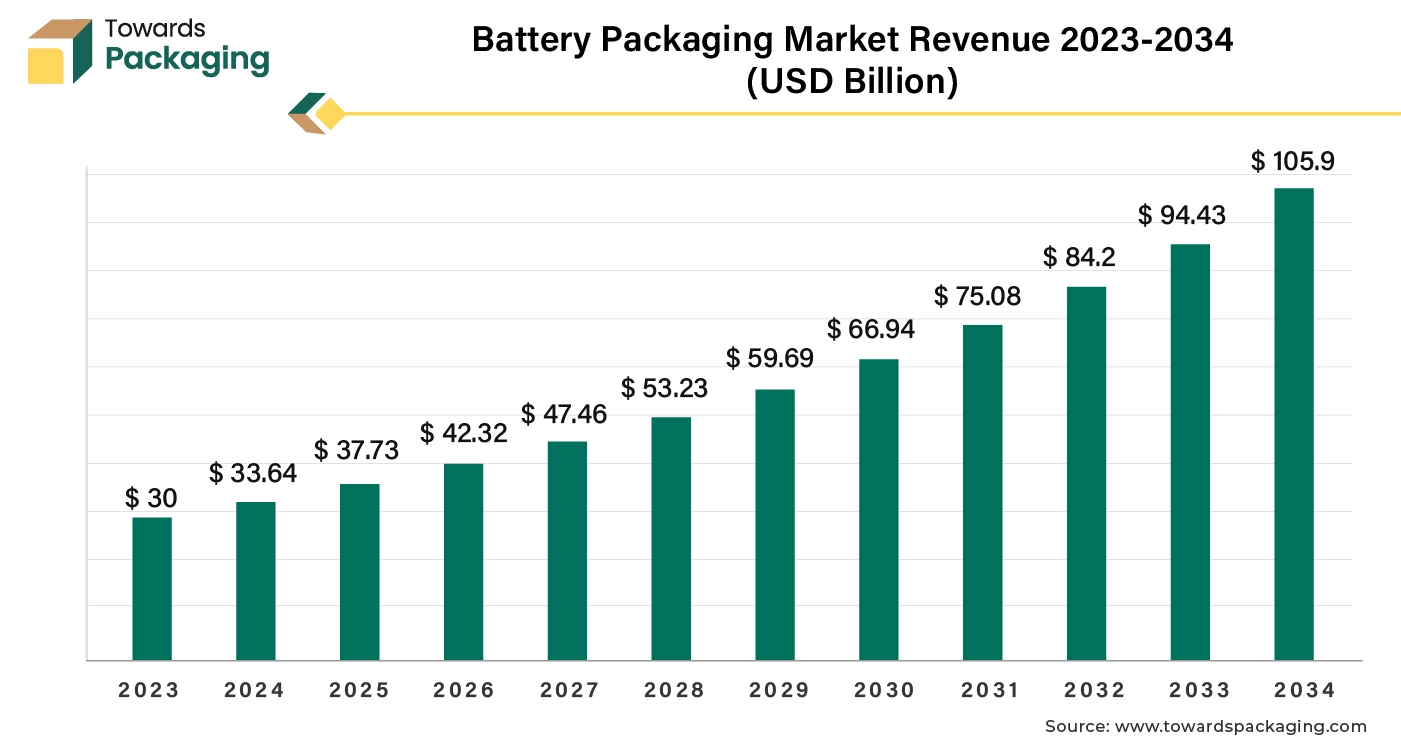Viewport: 1401px width, 751px height.
Task: Select the 2030 bar
Action: [x=879, y=510]
